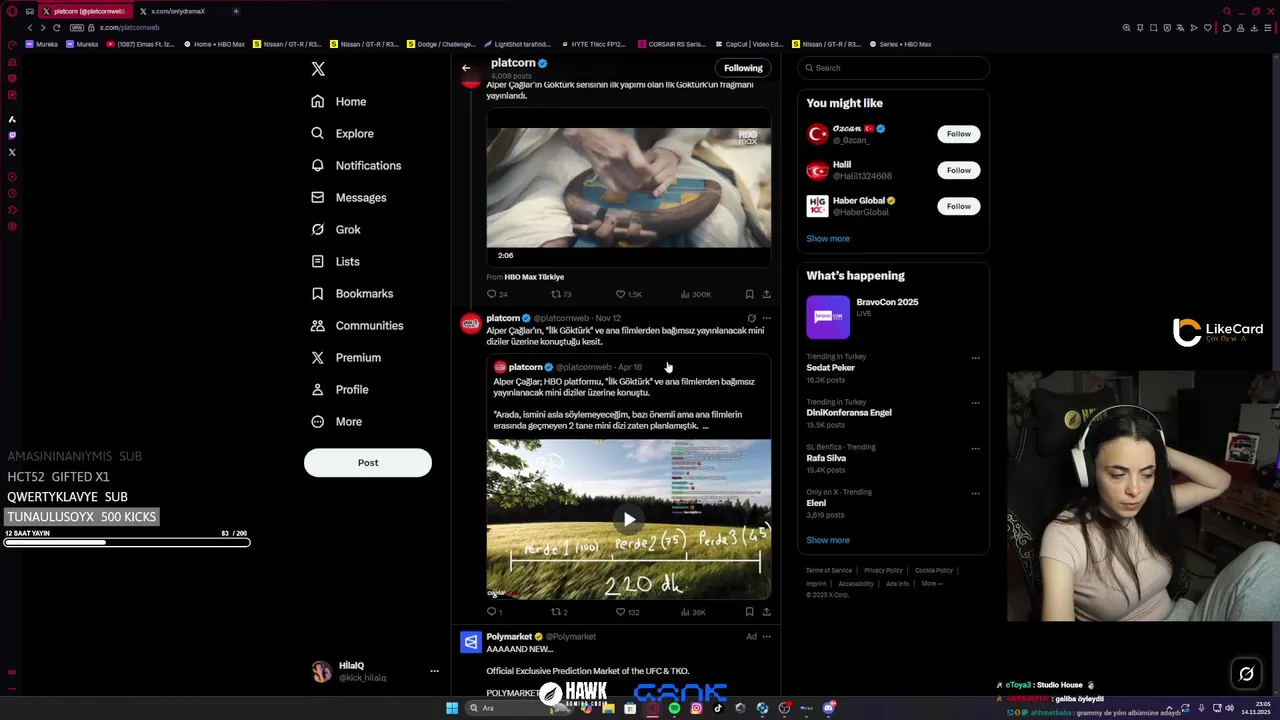The width and height of the screenshot is (1280, 720).
Task: Open Notifications in the sidebar
Action: 356,166
